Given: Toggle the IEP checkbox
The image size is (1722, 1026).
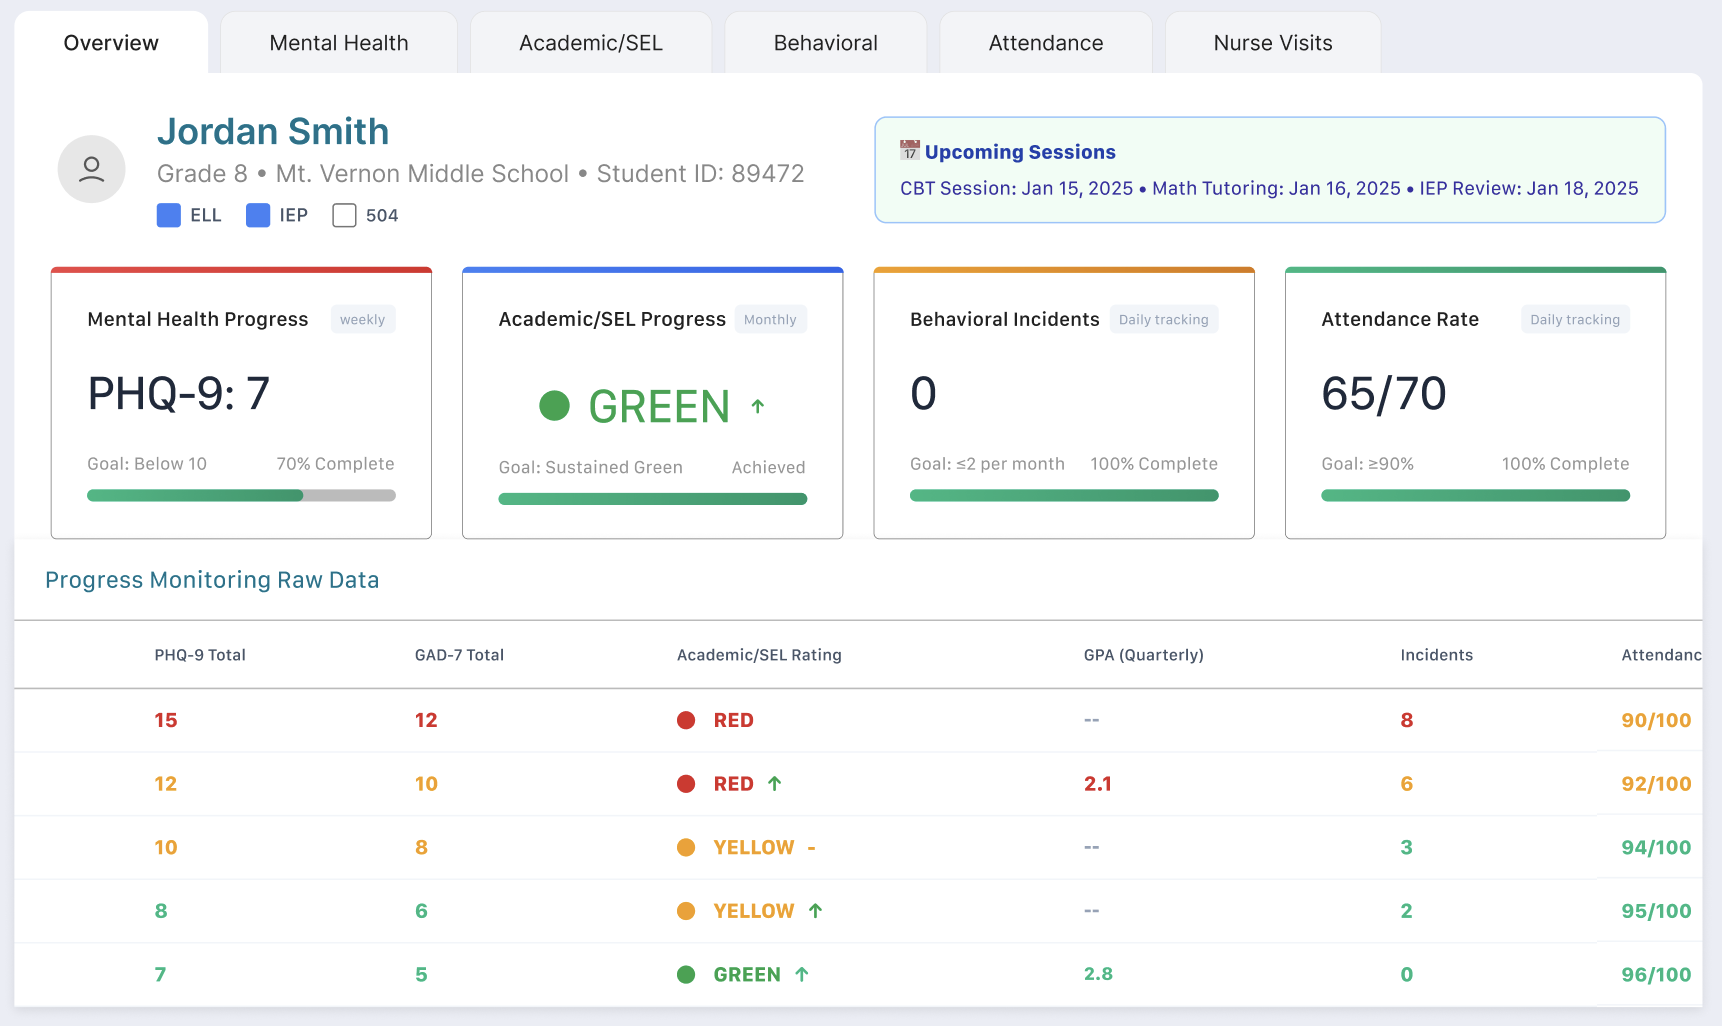Looking at the screenshot, I should 258,215.
